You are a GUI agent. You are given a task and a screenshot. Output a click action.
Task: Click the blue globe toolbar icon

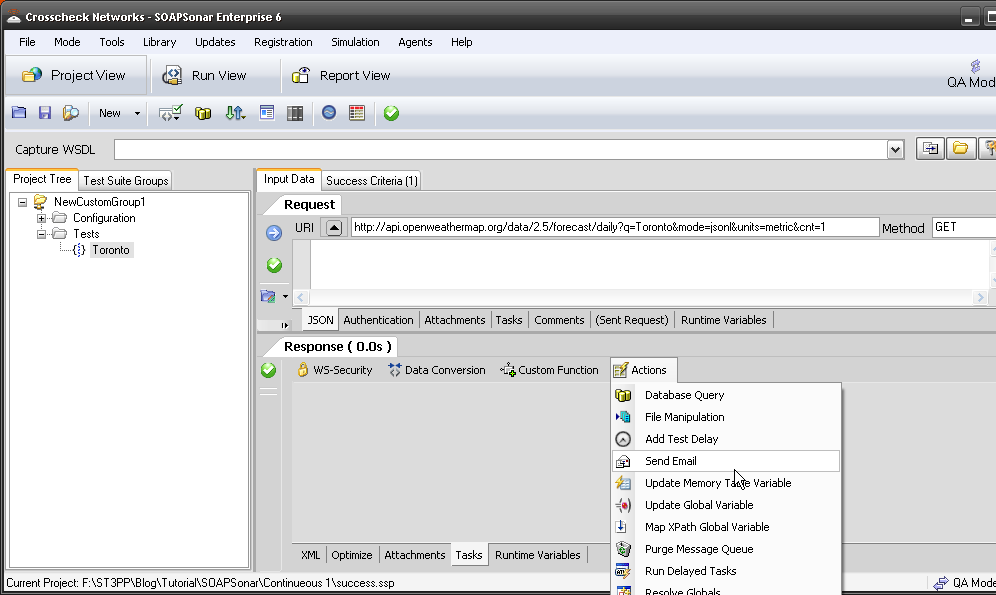pyautogui.click(x=328, y=113)
